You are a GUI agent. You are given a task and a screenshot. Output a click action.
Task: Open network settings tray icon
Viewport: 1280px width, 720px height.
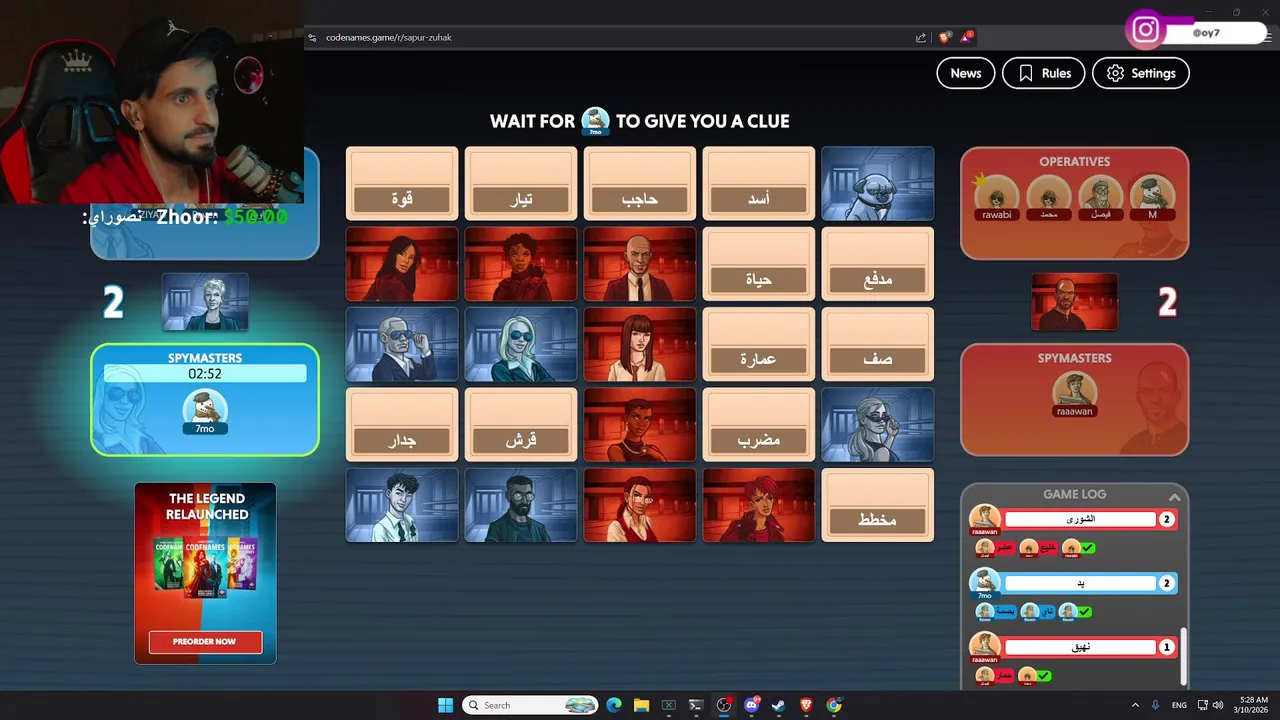pyautogui.click(x=1203, y=705)
